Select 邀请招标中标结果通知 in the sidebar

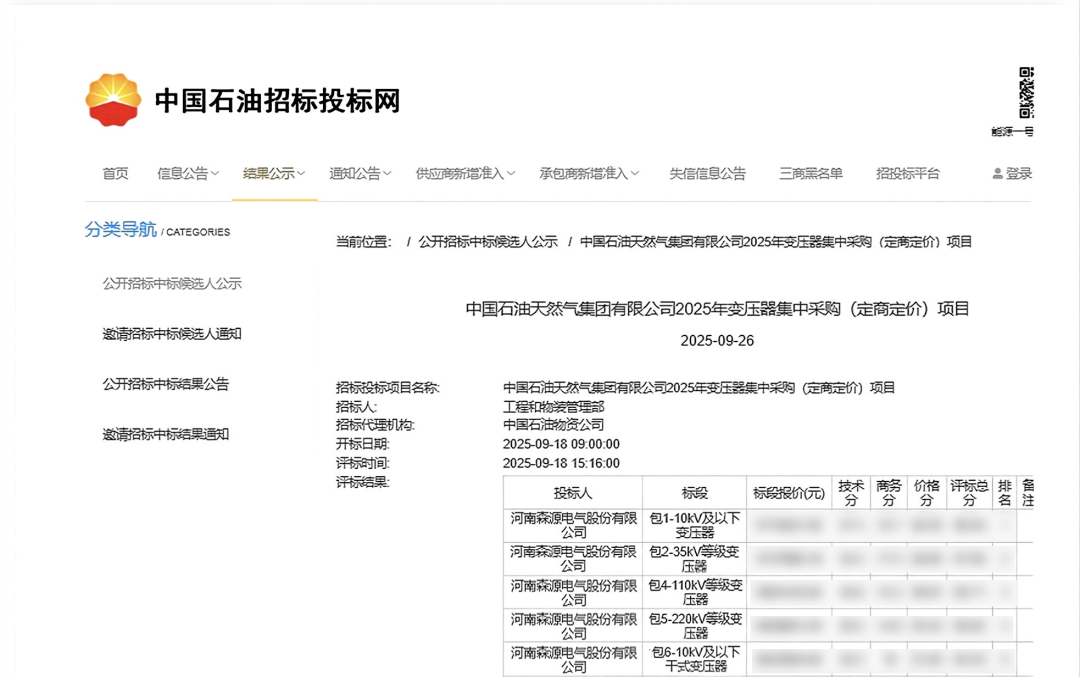coord(165,435)
